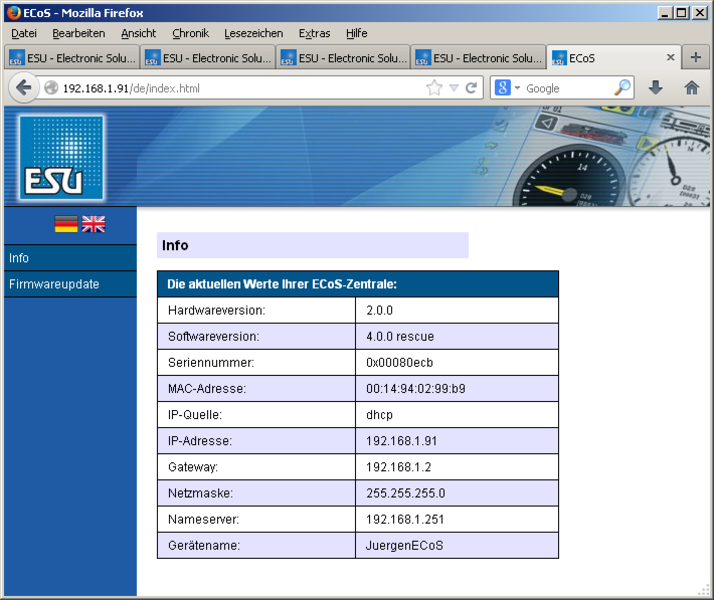The height and width of the screenshot is (600, 714).
Task: Click the Seriennummer: label
Action: click(x=211, y=363)
